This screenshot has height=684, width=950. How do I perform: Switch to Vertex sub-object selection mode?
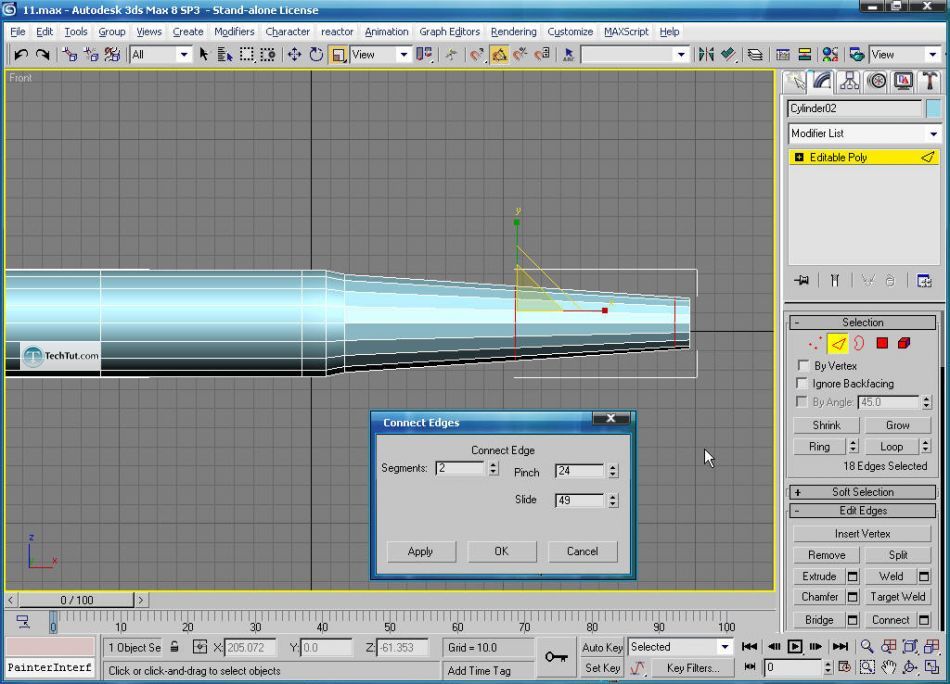[x=816, y=343]
